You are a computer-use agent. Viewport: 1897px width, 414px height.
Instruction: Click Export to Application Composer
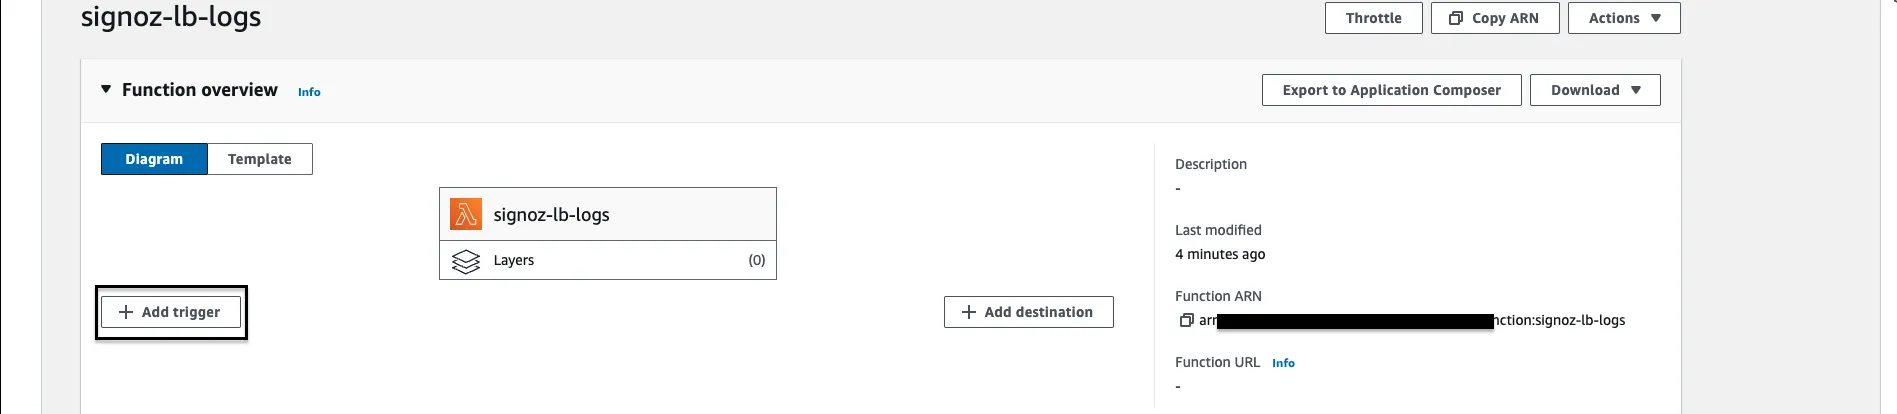[1392, 90]
